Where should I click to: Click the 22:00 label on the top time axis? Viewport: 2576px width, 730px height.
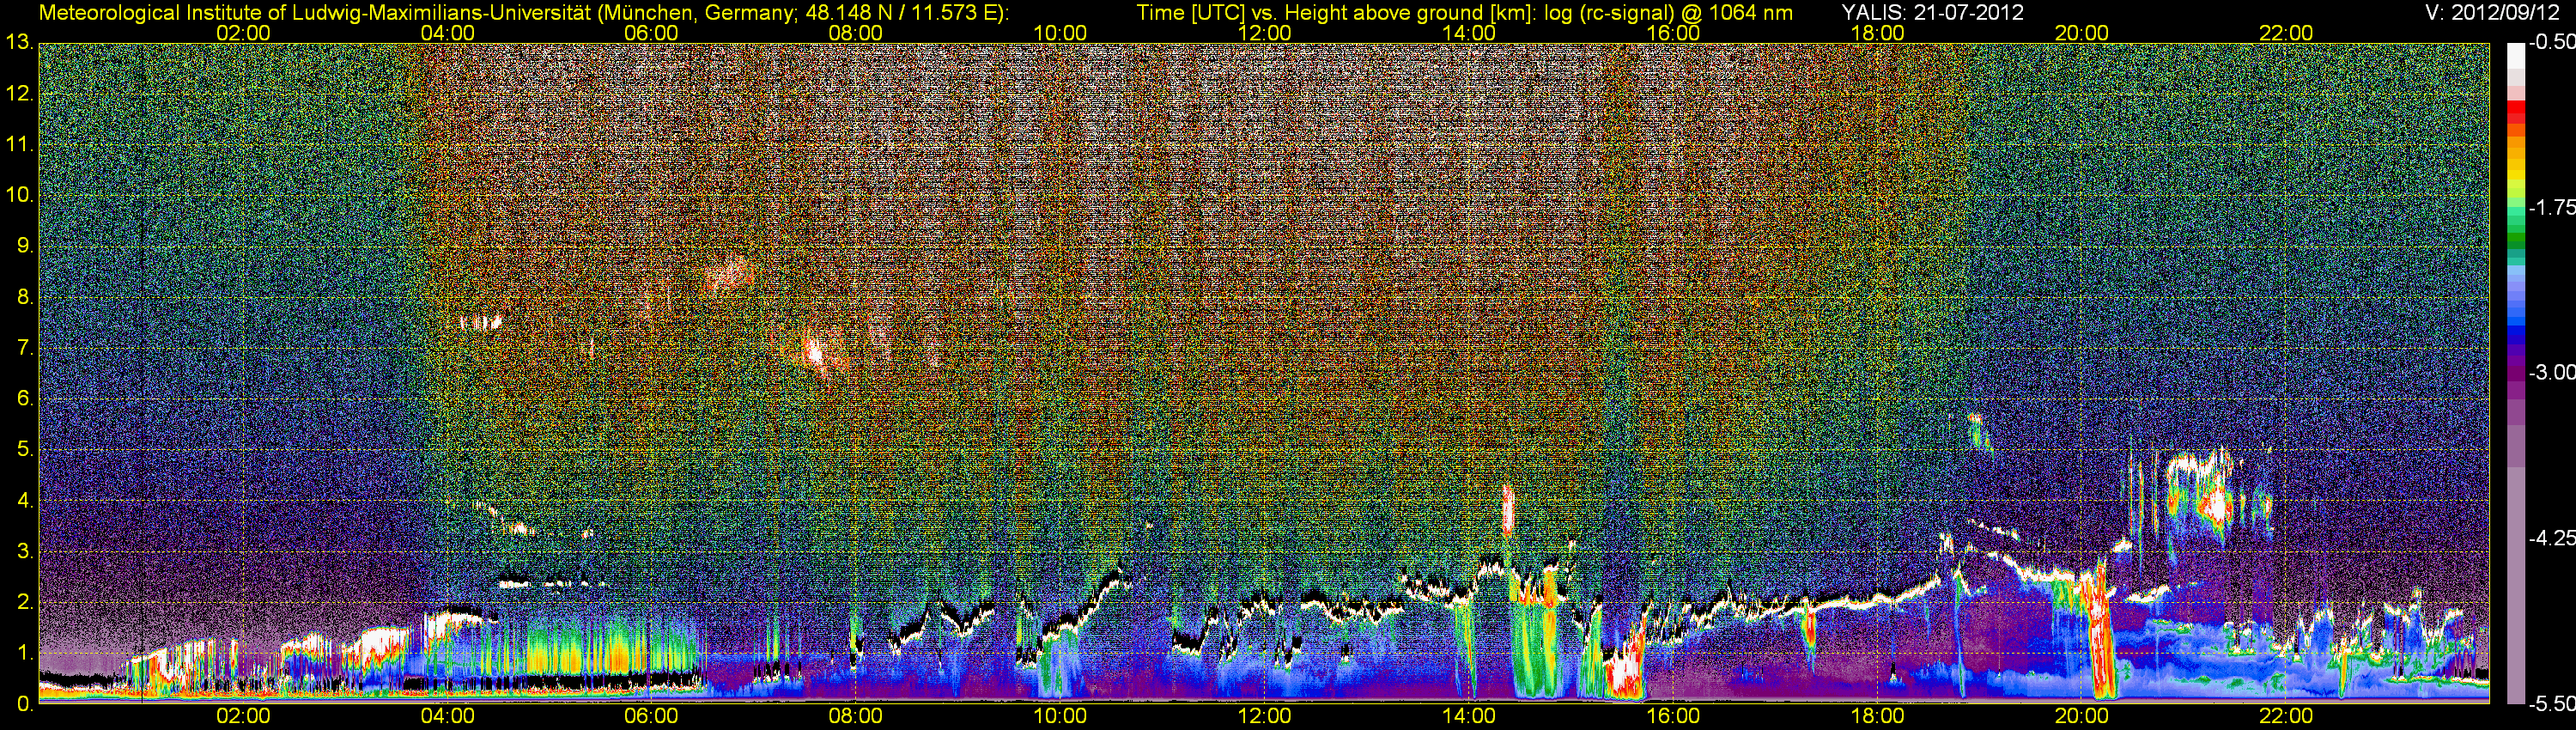[2286, 33]
